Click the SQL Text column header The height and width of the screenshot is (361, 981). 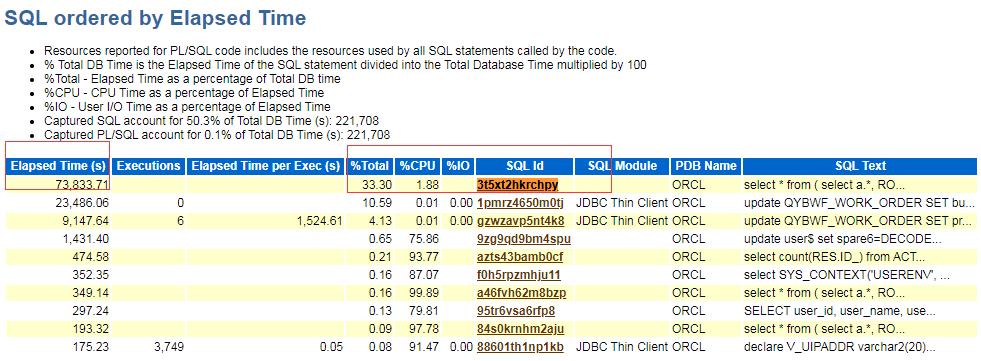coord(860,166)
